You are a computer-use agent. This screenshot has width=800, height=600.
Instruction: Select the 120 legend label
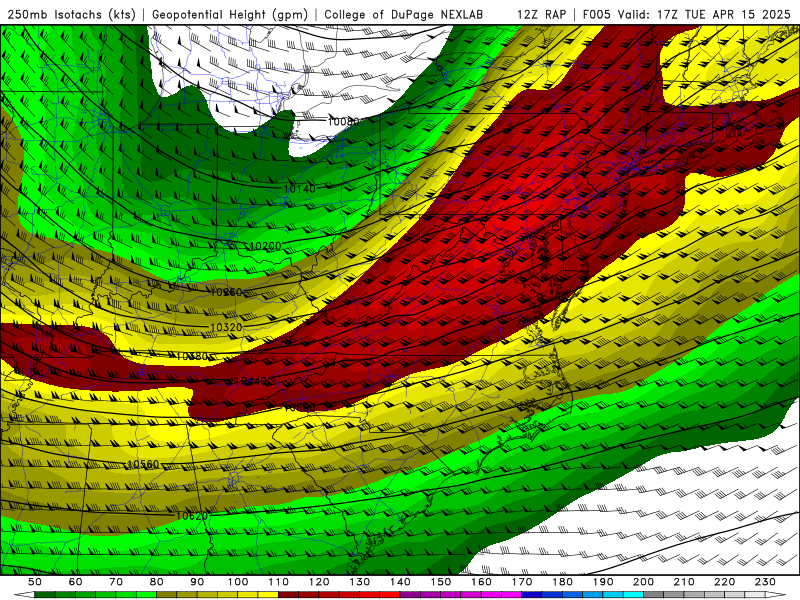pyautogui.click(x=319, y=582)
